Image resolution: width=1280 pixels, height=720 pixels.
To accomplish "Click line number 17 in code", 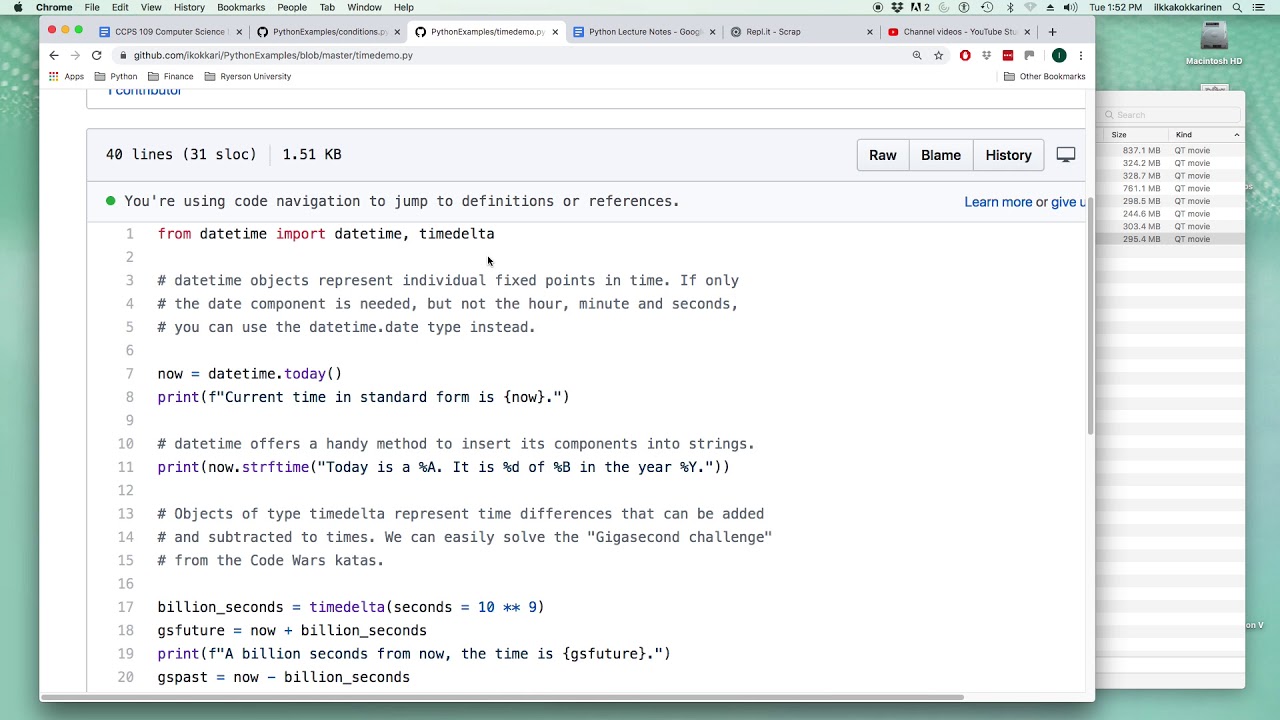I will [125, 607].
